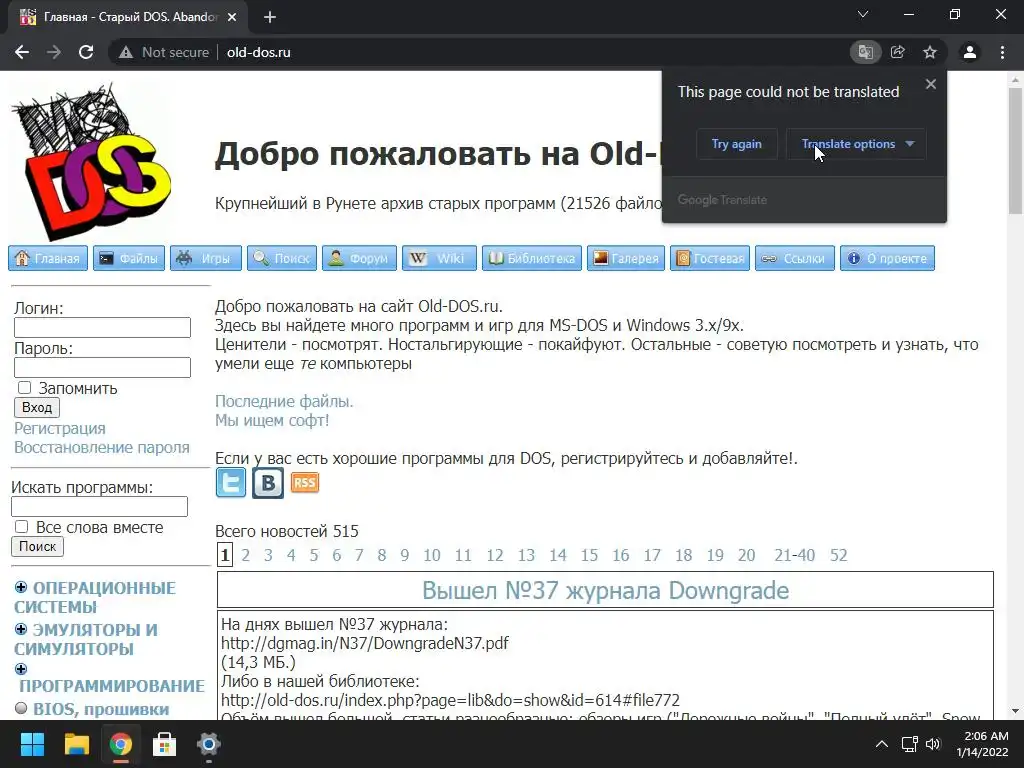Click the address bar URL old-dos.ru
Screen dimensions: 1024x768
tap(259, 52)
